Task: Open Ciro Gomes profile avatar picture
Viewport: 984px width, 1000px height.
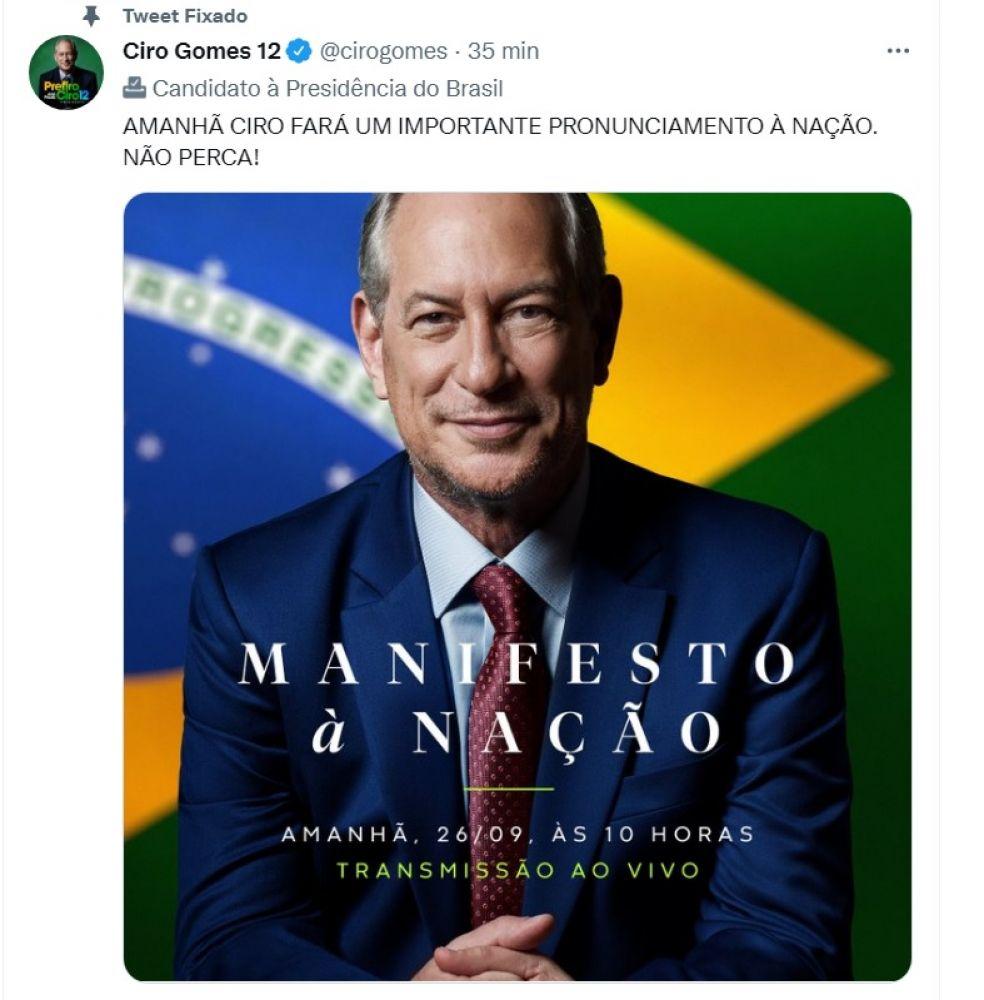Action: pos(66,72)
